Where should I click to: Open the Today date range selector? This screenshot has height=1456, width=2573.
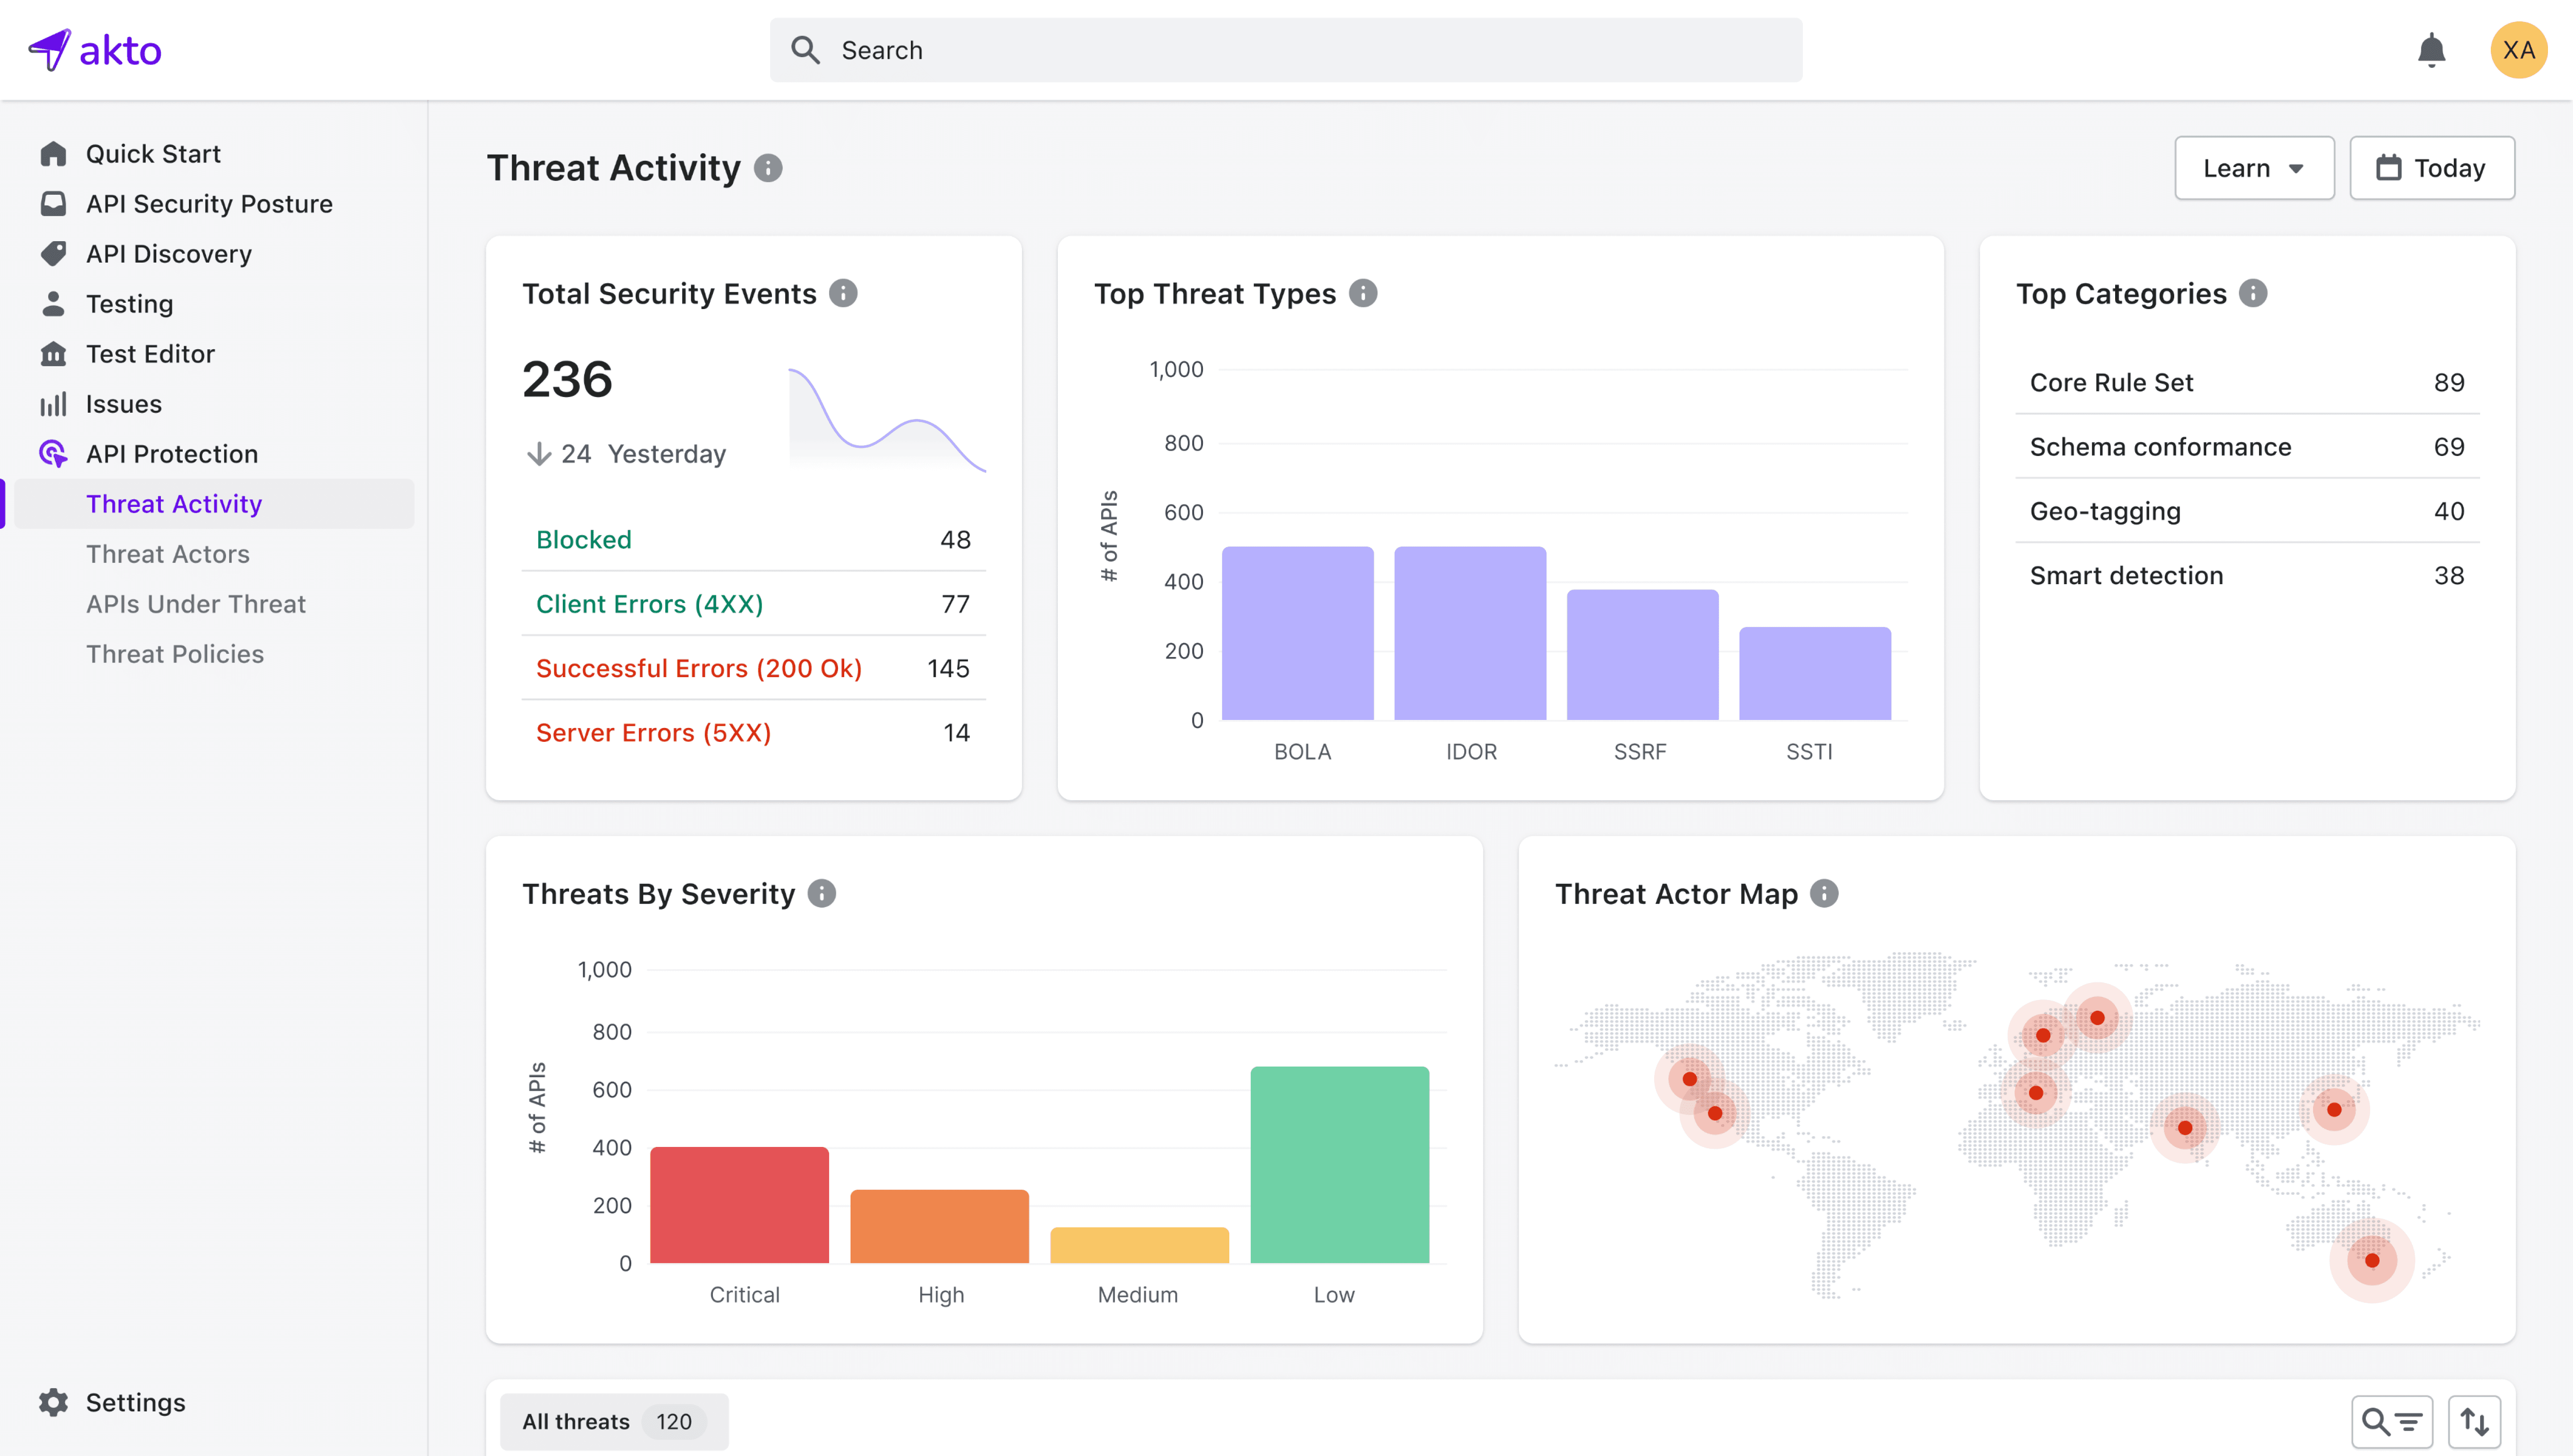[x=2432, y=167]
